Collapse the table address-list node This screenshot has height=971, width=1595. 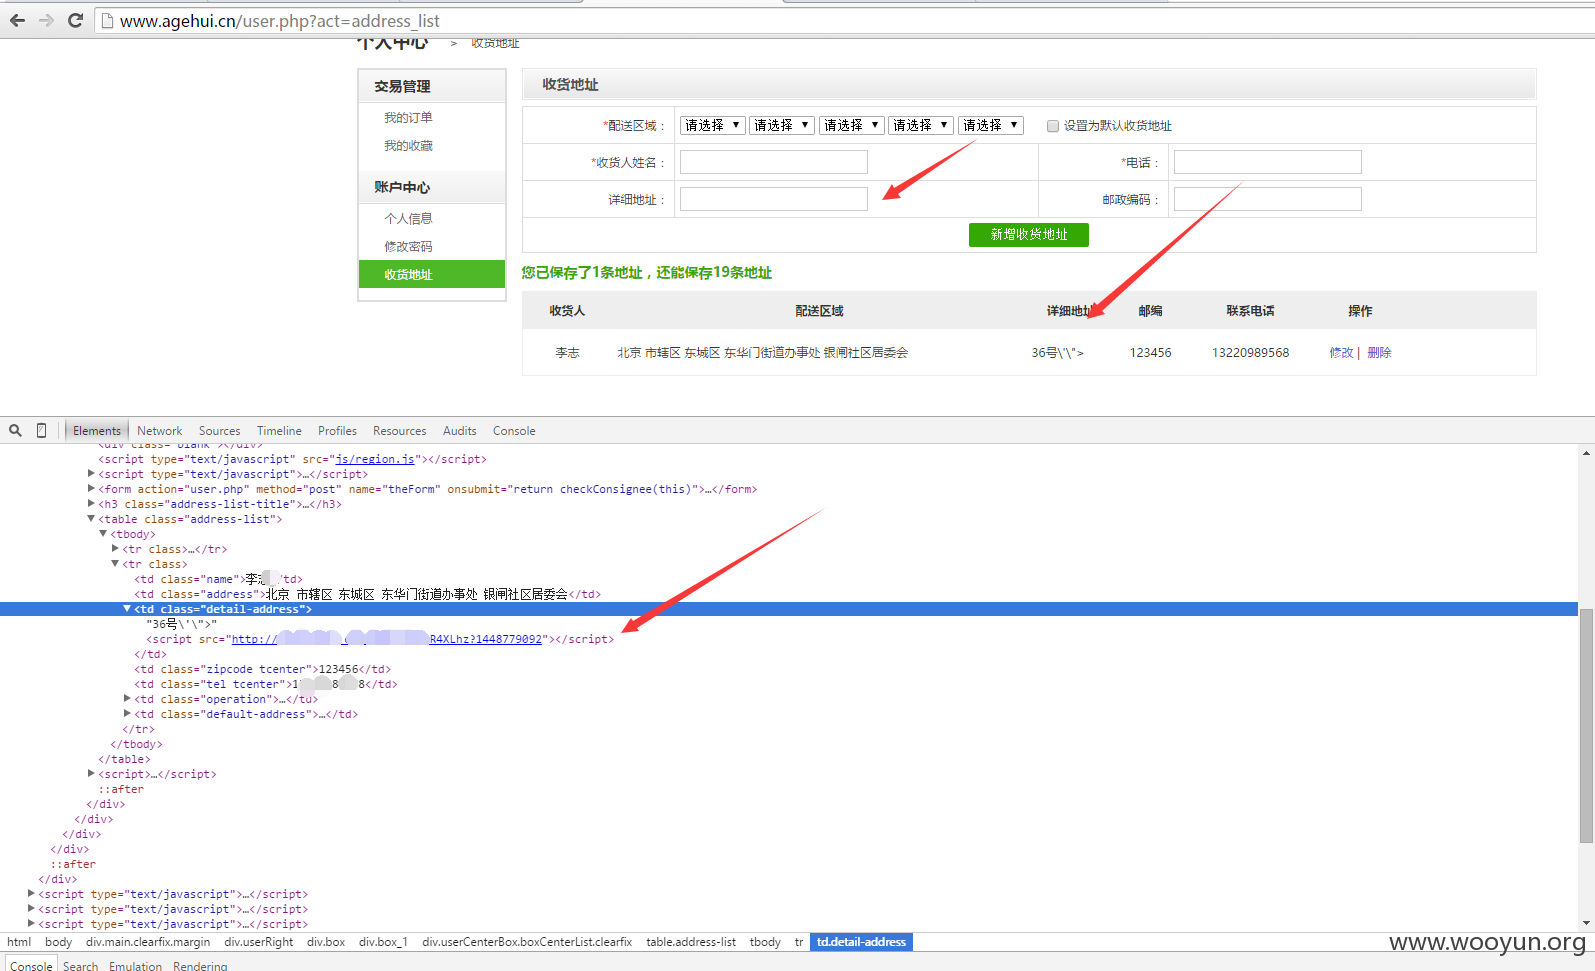91,519
